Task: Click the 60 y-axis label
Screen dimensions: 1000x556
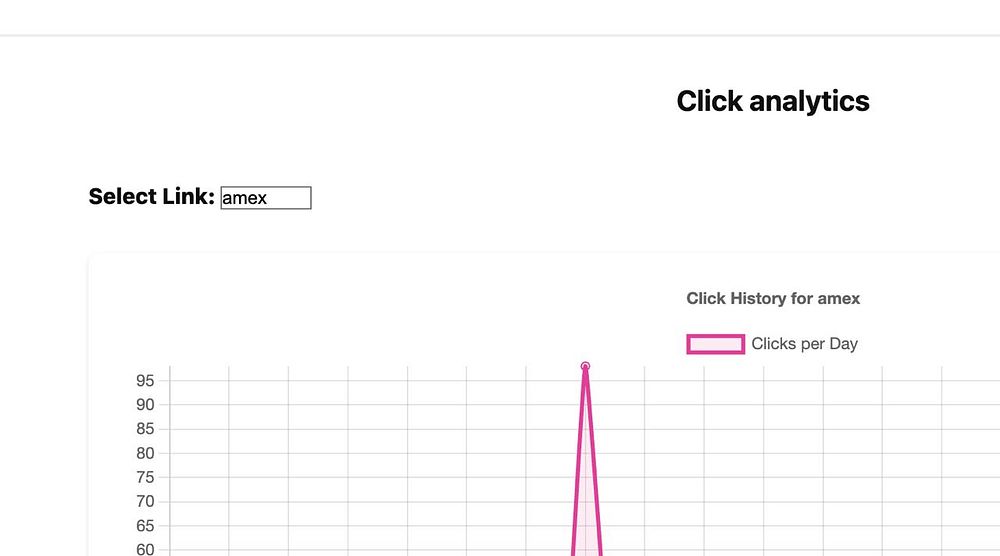Action: 145,550
